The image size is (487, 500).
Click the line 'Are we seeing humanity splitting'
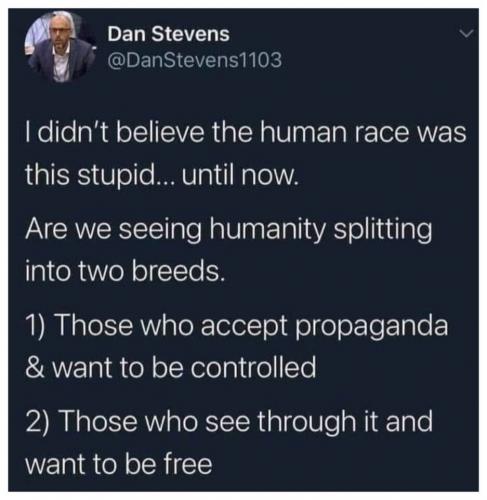(x=229, y=229)
